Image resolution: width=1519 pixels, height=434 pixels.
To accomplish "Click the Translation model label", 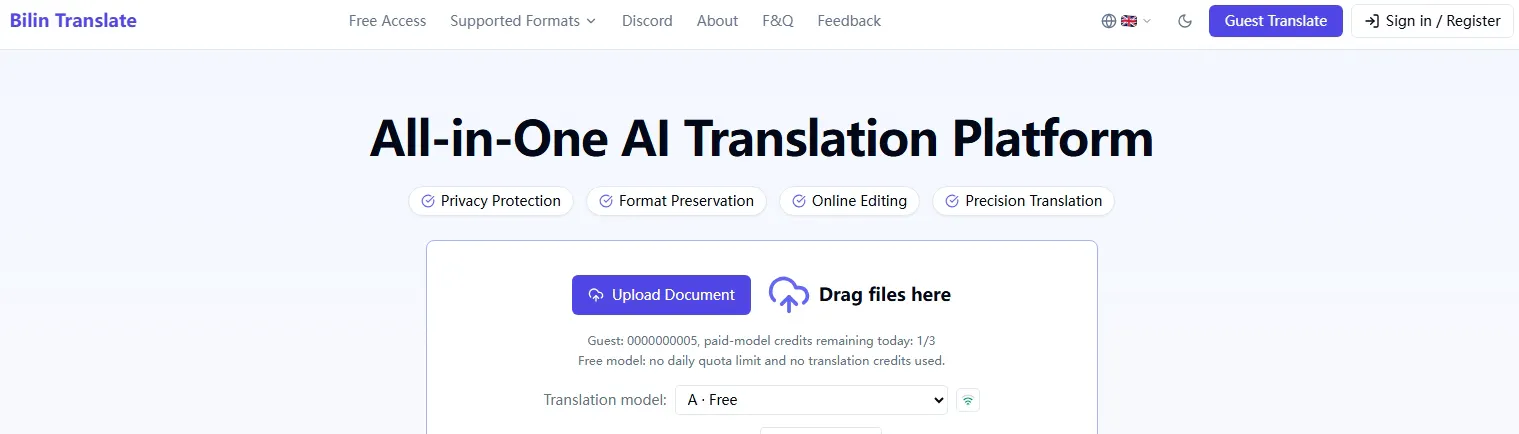I will tap(605, 400).
